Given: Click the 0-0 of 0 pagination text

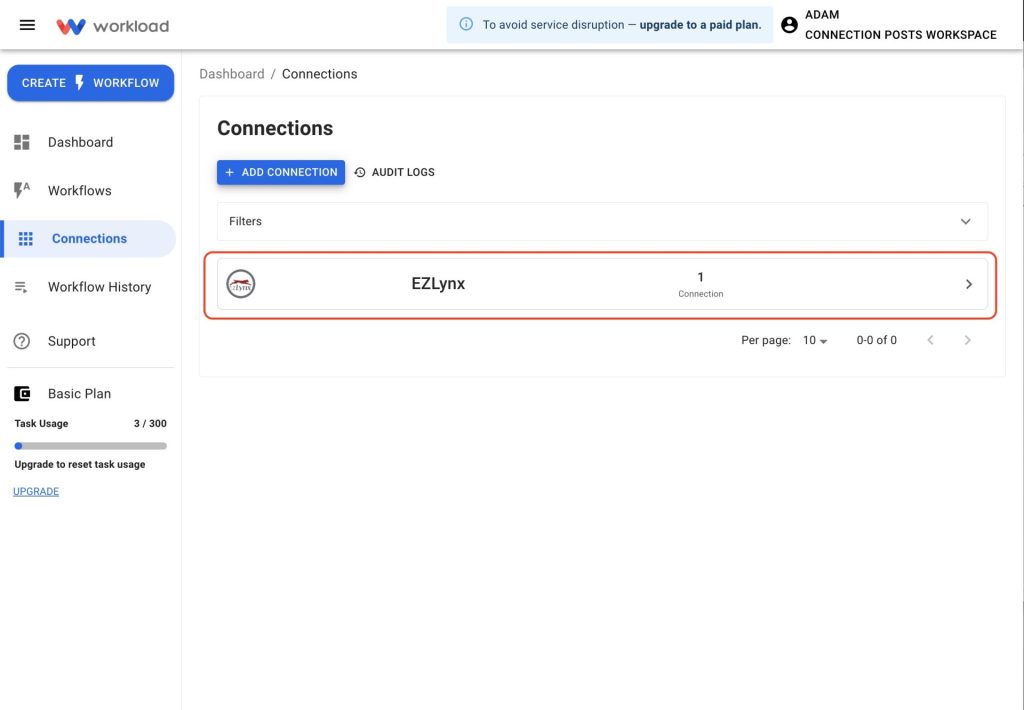Looking at the screenshot, I should point(876,340).
